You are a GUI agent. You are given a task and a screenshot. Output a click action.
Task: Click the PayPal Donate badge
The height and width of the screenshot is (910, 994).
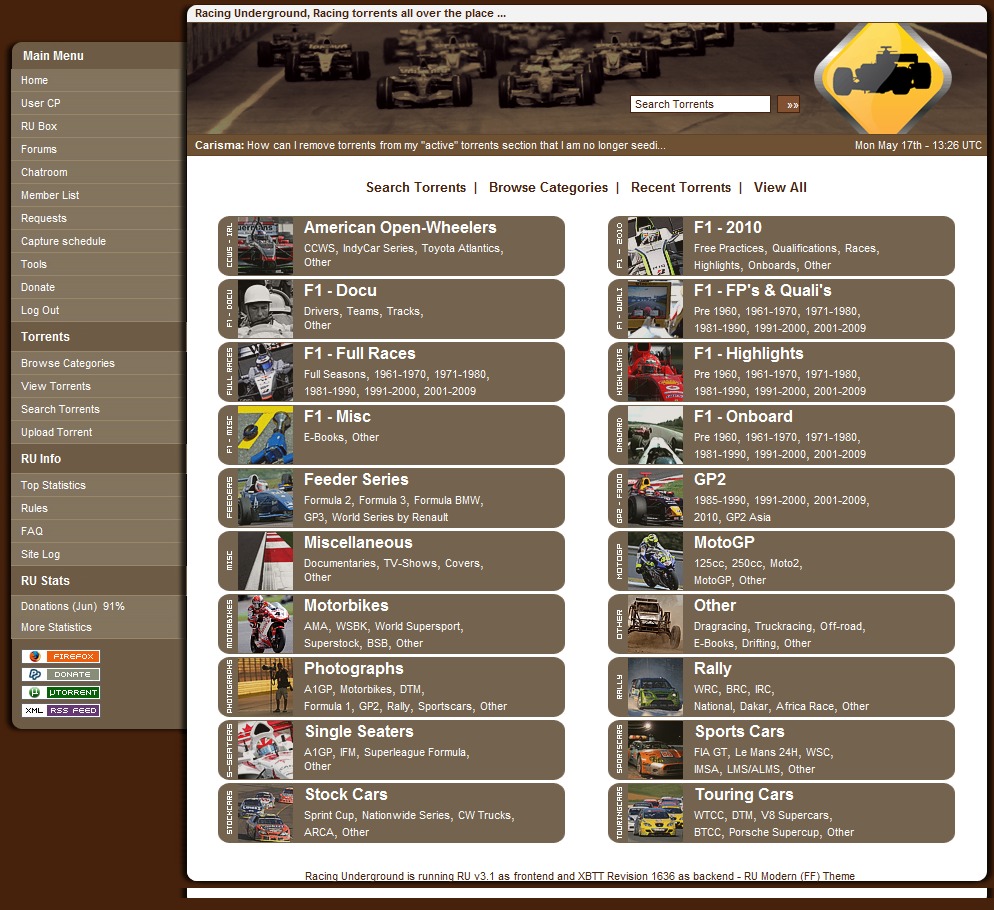coord(61,675)
